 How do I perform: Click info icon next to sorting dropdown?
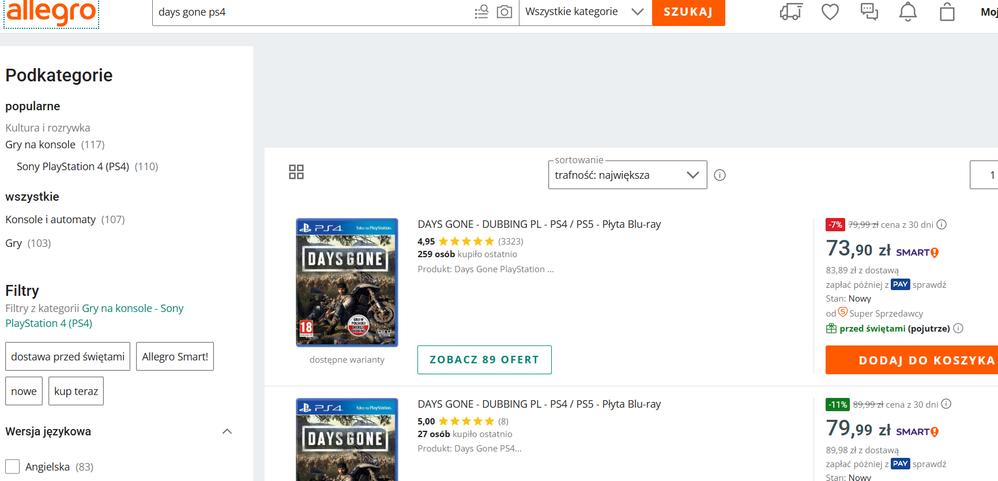coord(720,175)
